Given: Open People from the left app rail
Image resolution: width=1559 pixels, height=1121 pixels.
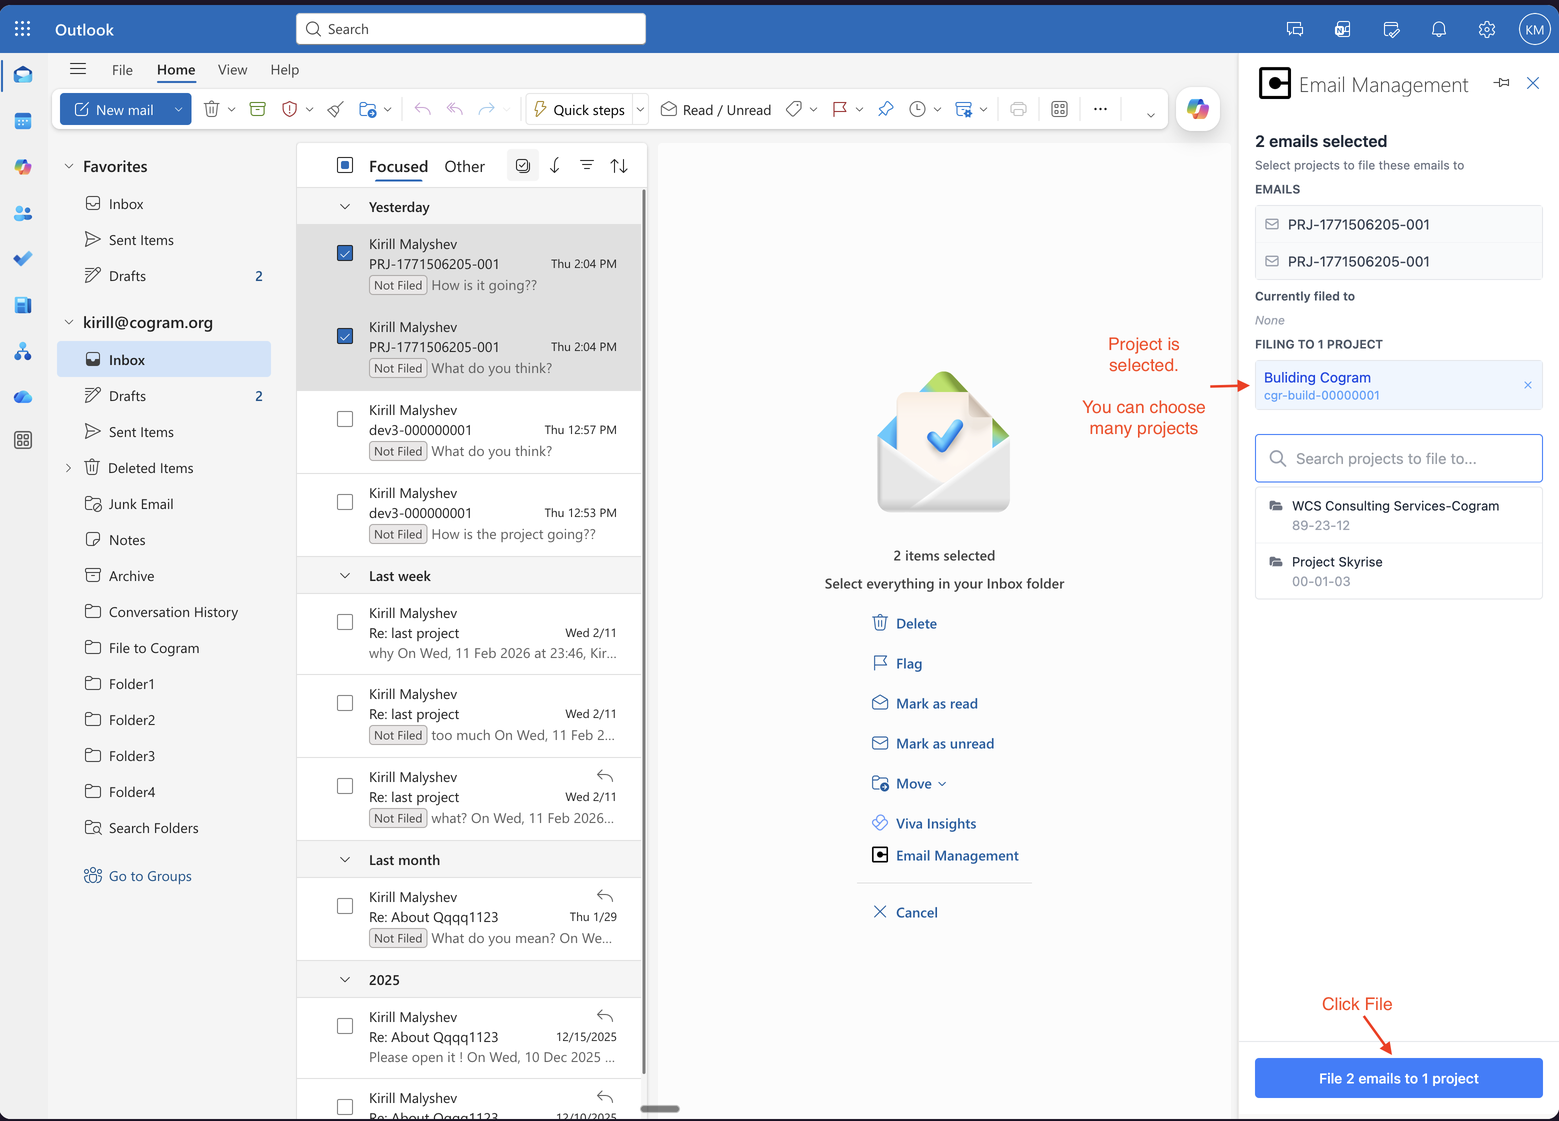Looking at the screenshot, I should pos(23,213).
